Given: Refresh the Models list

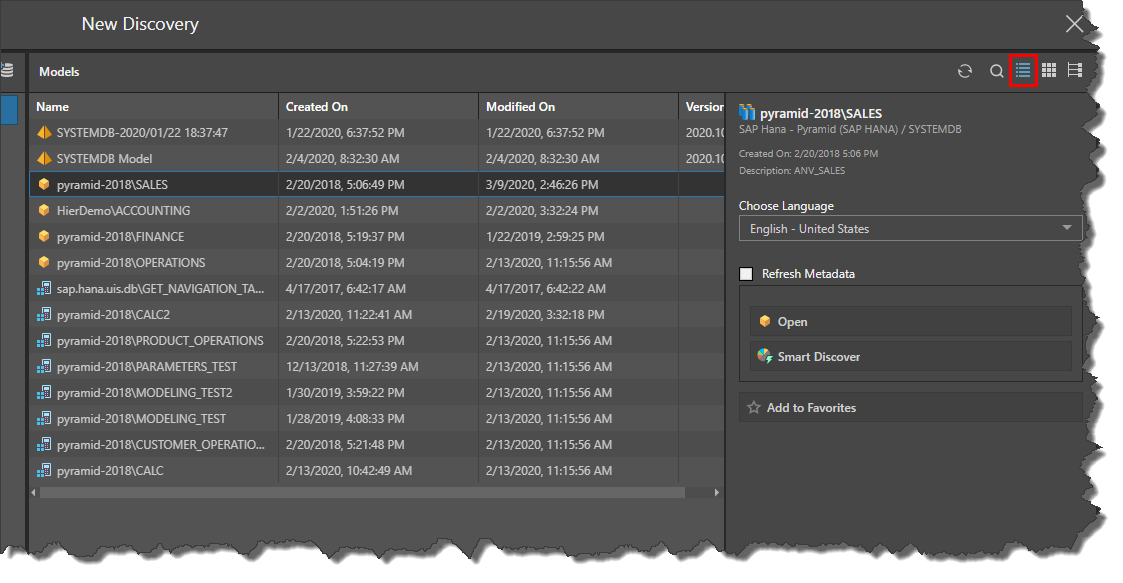Looking at the screenshot, I should pyautogui.click(x=965, y=71).
